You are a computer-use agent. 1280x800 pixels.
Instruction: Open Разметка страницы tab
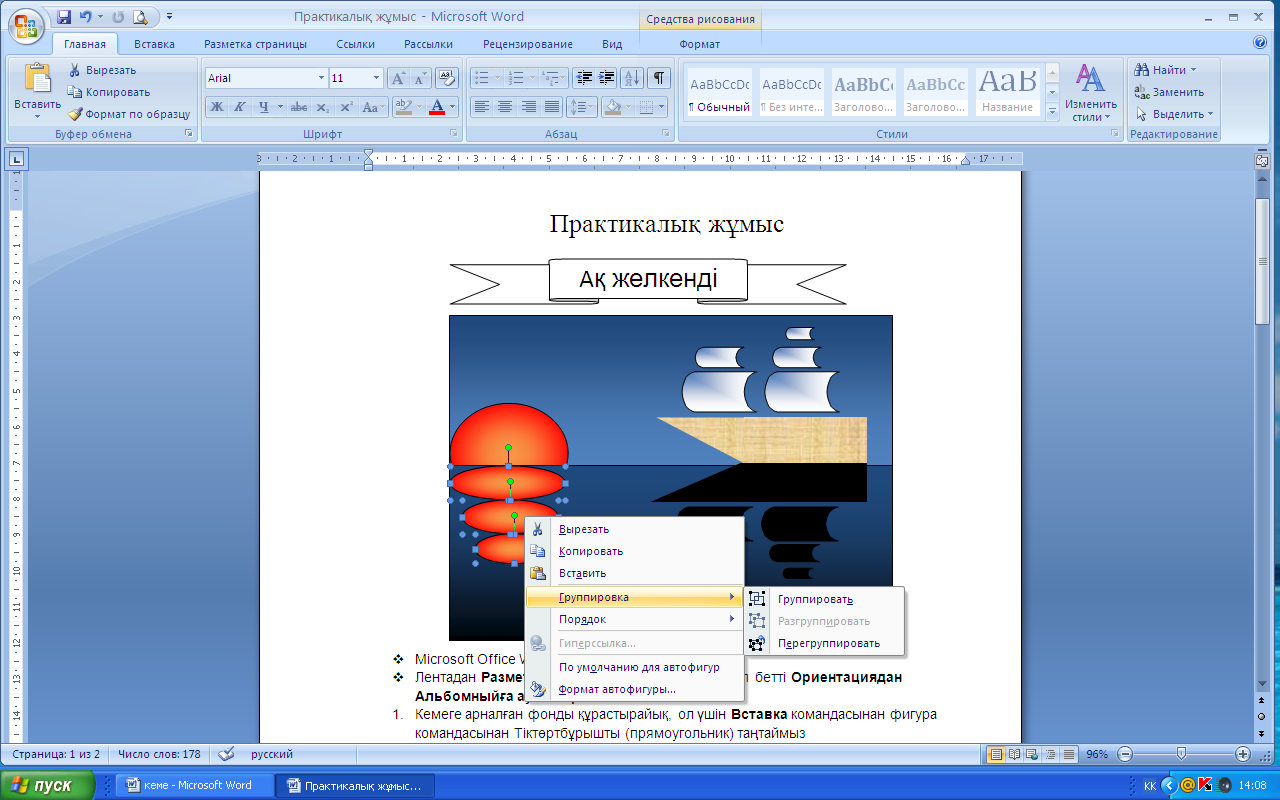click(255, 44)
